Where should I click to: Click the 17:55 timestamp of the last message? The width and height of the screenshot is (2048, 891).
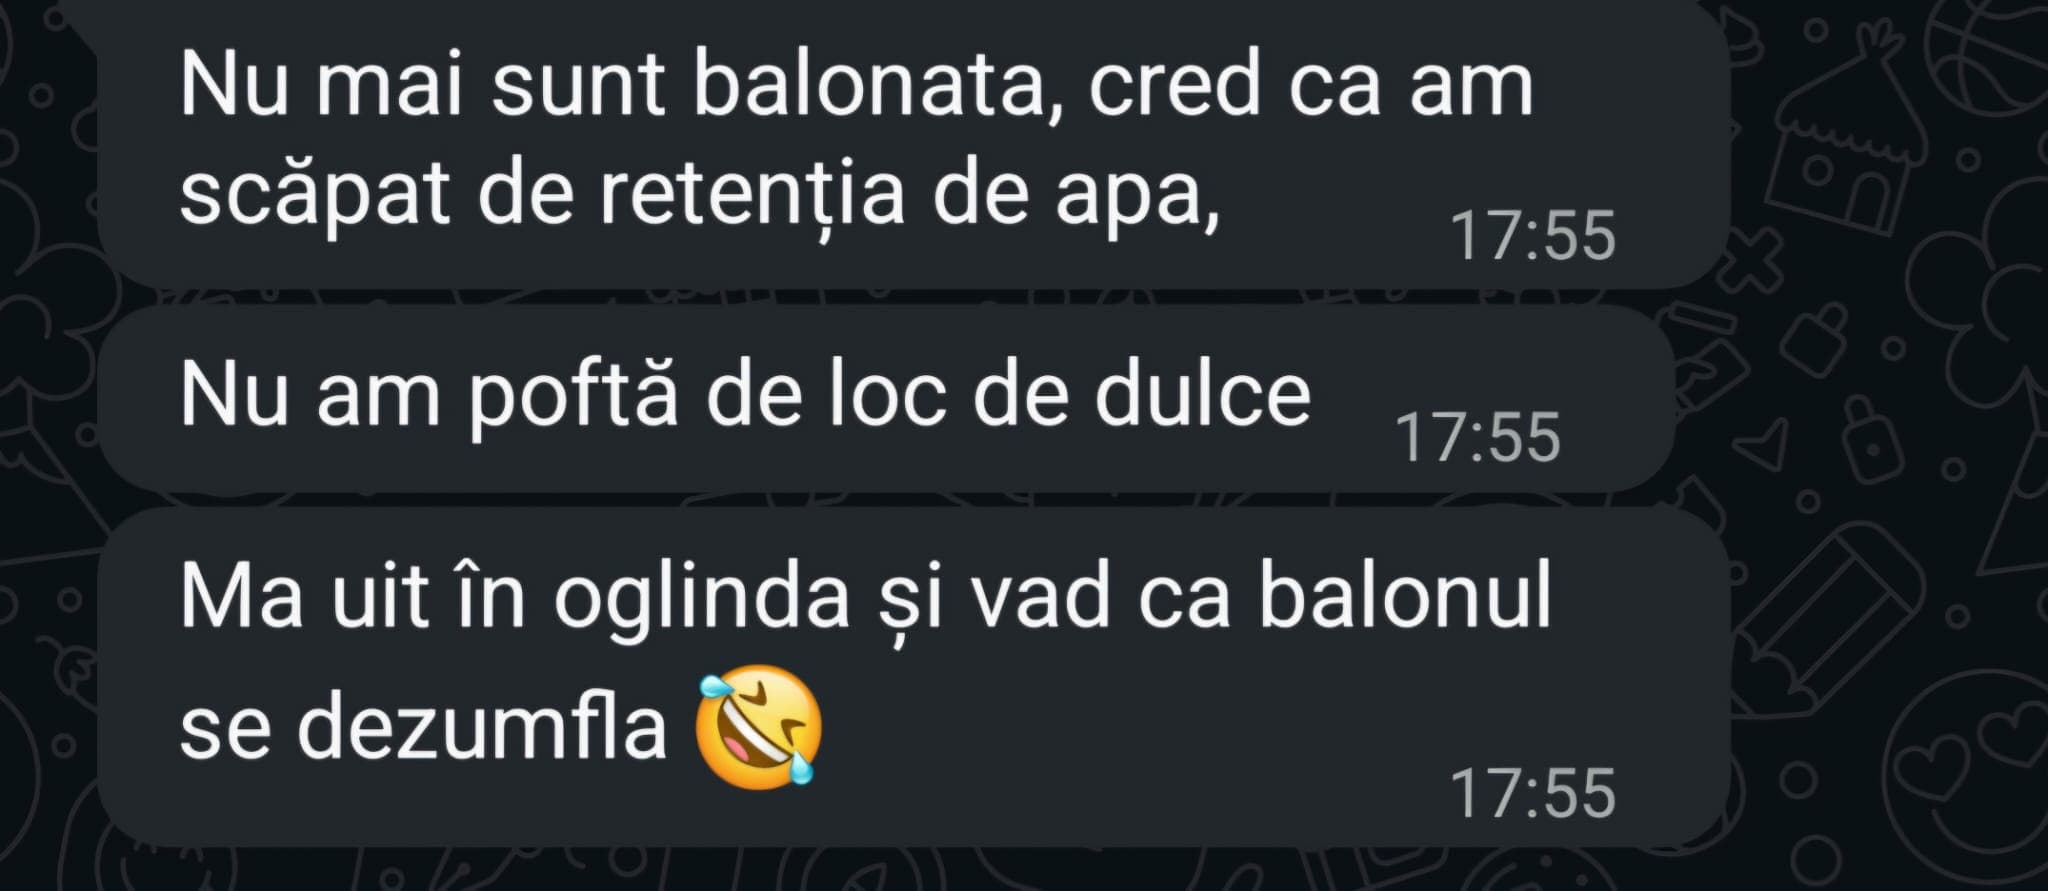[1532, 794]
